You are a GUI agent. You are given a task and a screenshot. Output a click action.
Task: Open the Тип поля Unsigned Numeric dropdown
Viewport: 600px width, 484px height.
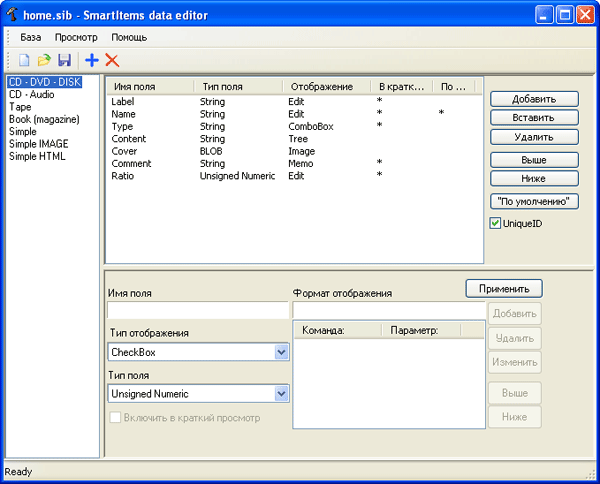tap(281, 394)
